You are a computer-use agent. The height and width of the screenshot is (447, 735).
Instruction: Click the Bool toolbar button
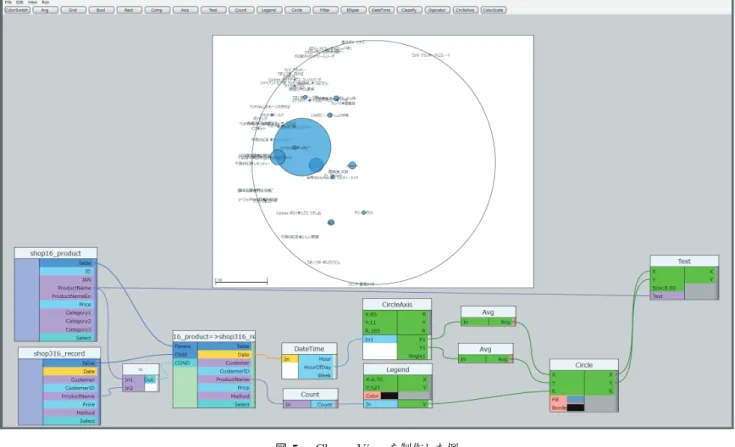(x=101, y=10)
